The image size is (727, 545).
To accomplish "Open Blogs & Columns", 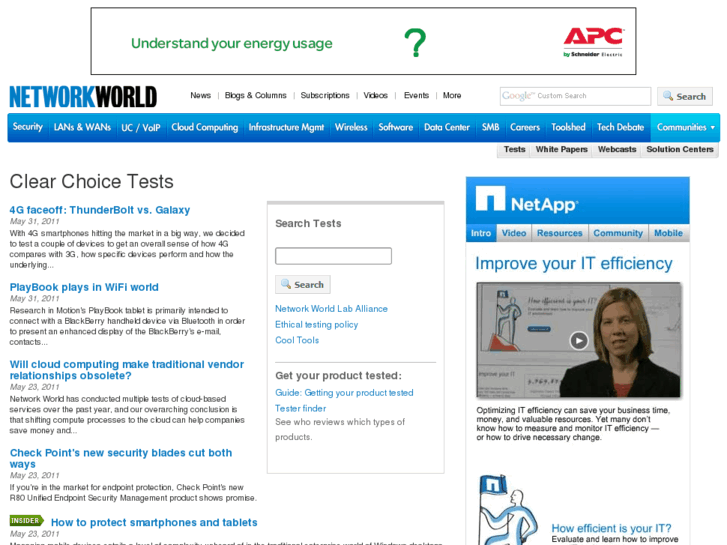I will (255, 95).
